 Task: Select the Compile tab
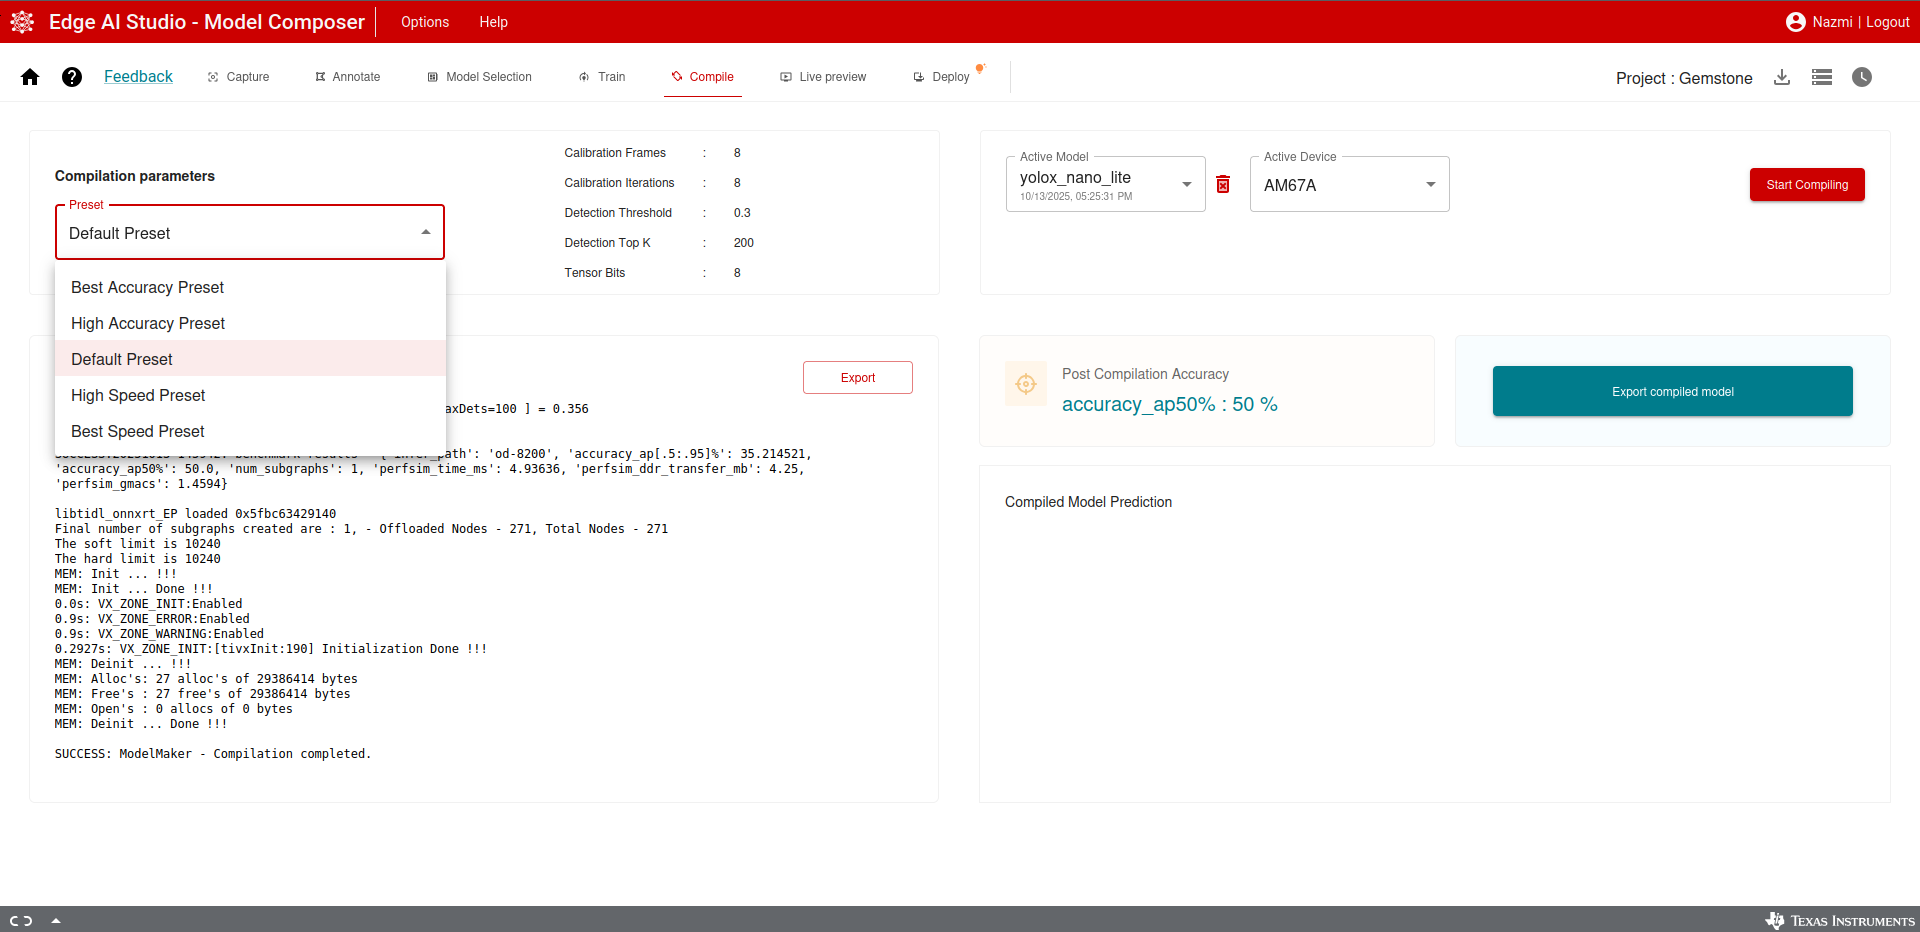click(702, 77)
